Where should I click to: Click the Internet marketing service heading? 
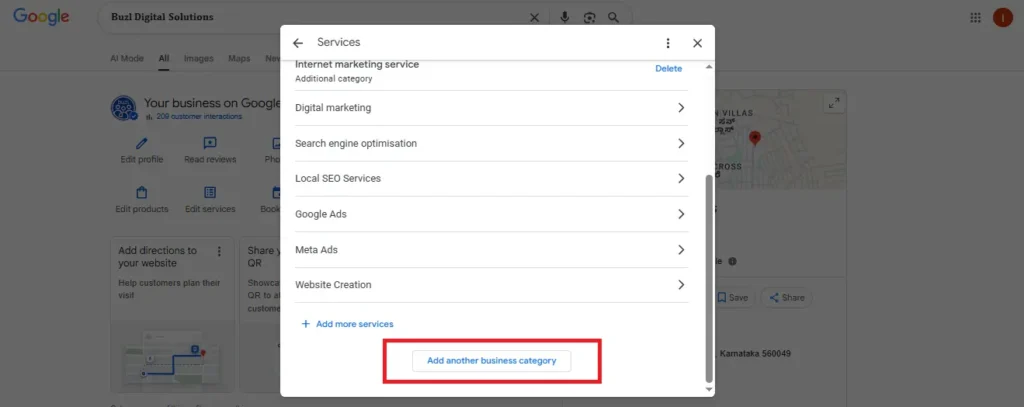[357, 64]
